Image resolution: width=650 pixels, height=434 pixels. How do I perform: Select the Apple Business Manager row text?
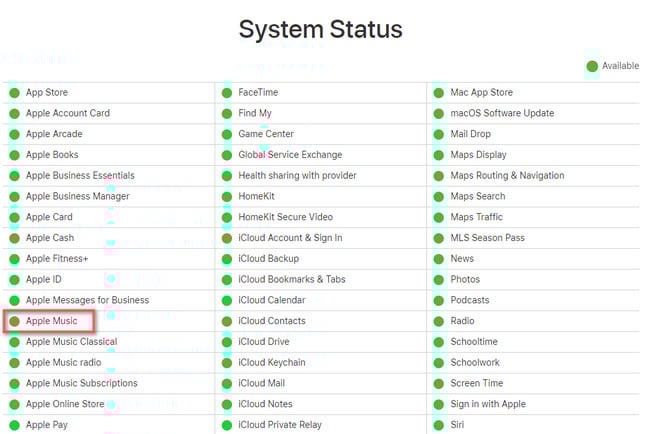(x=78, y=196)
